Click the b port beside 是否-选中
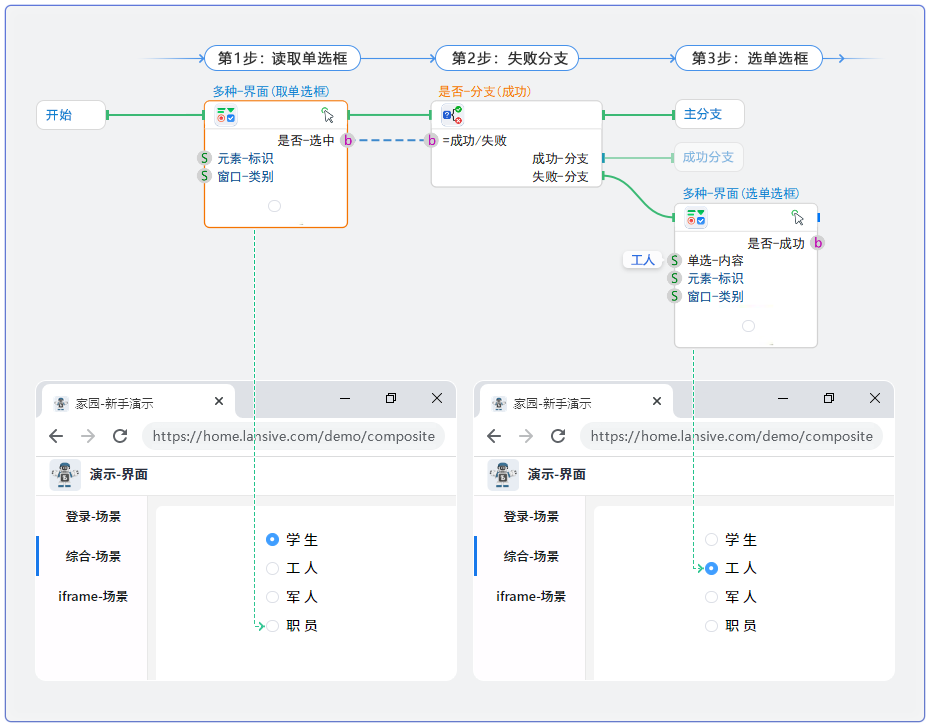This screenshot has height=727, width=930. point(348,141)
